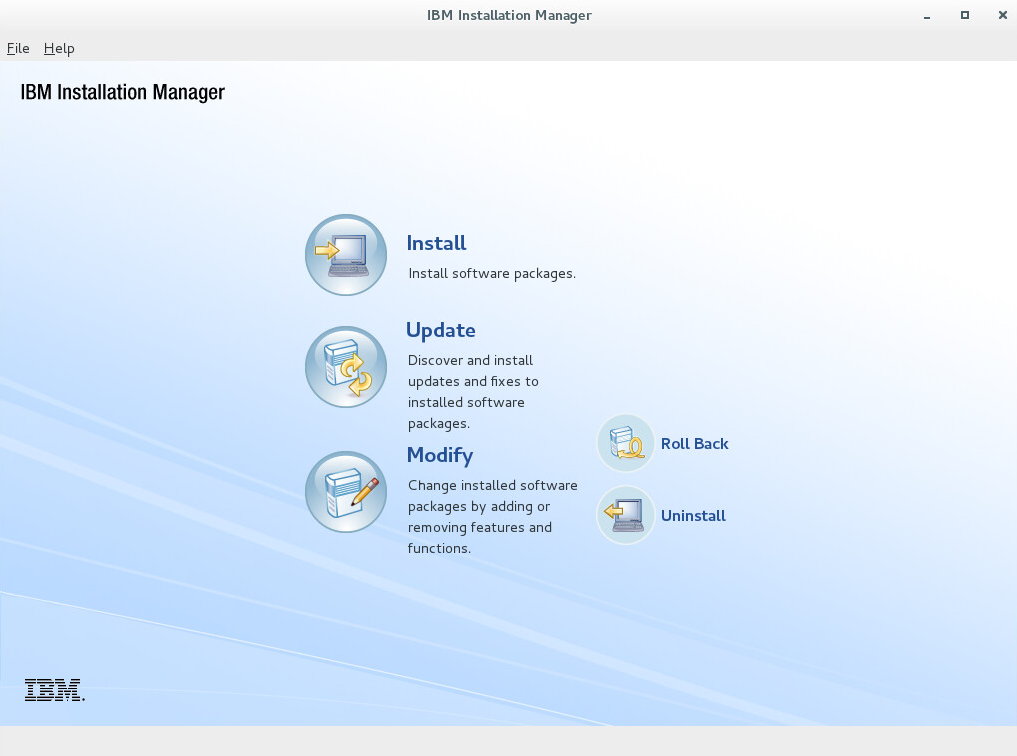Select the Update heading link
The image size is (1017, 756).
[441, 330]
